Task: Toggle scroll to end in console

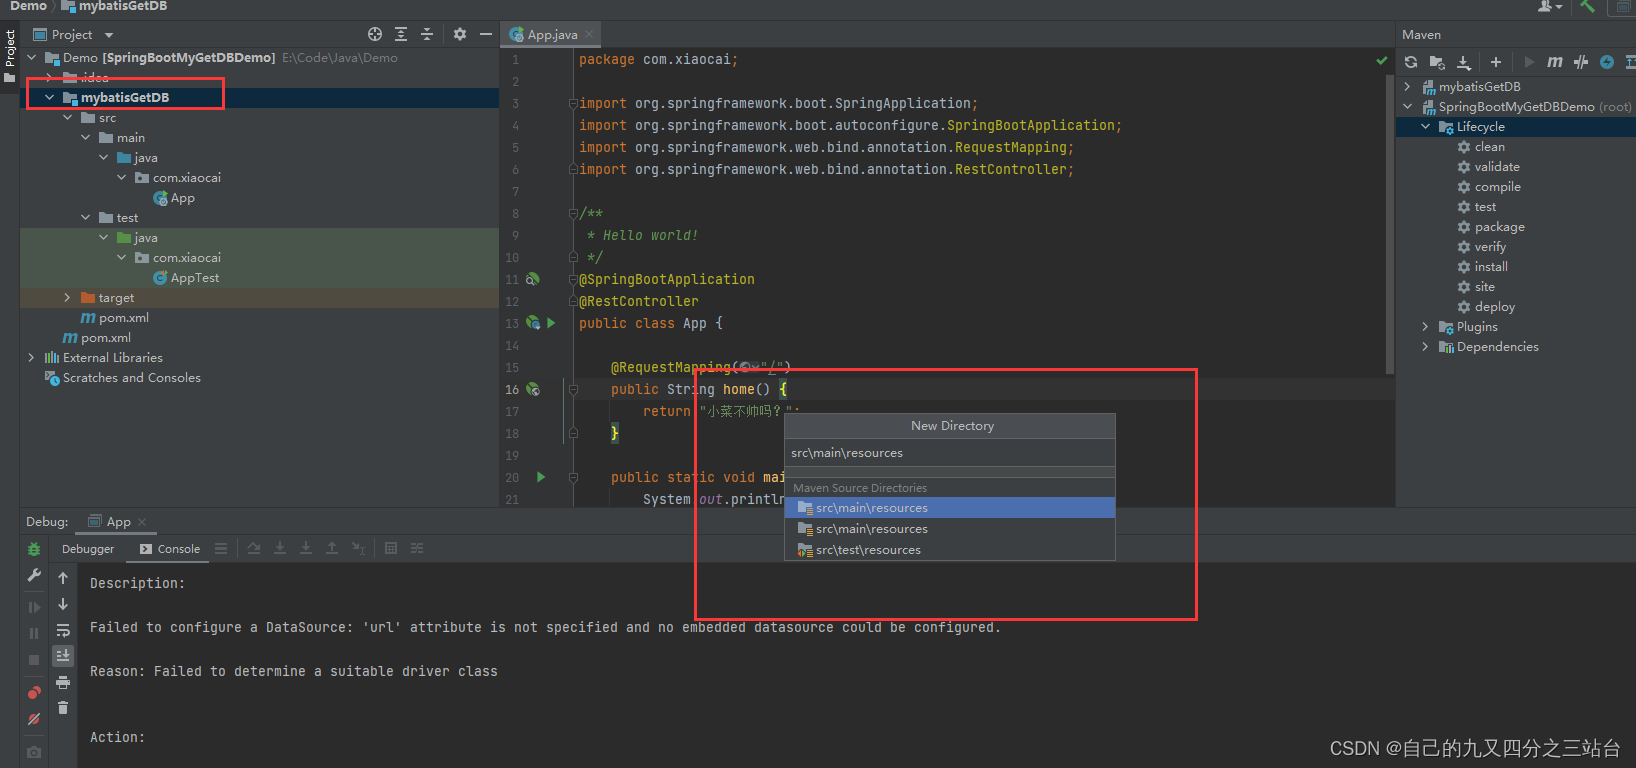Action: 63,656
